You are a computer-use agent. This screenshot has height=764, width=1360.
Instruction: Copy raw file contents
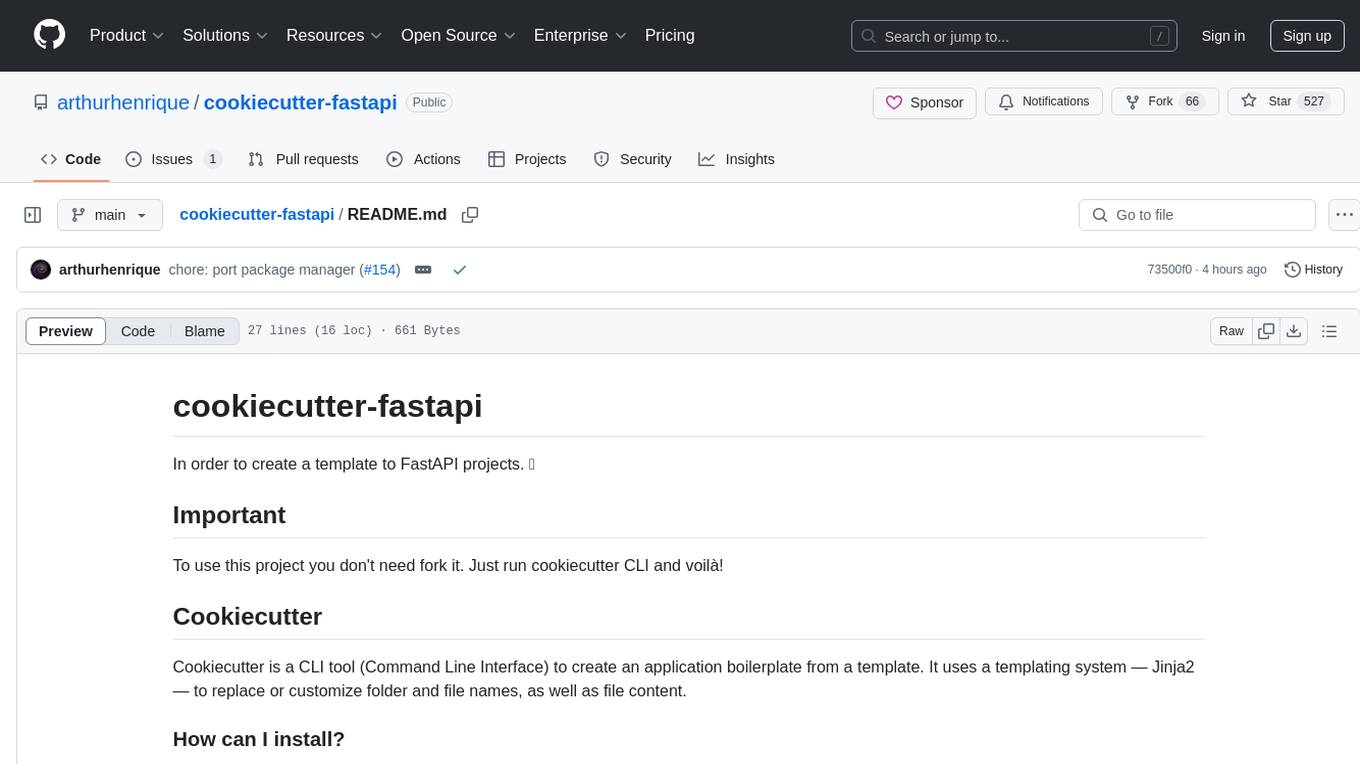pos(1267,331)
